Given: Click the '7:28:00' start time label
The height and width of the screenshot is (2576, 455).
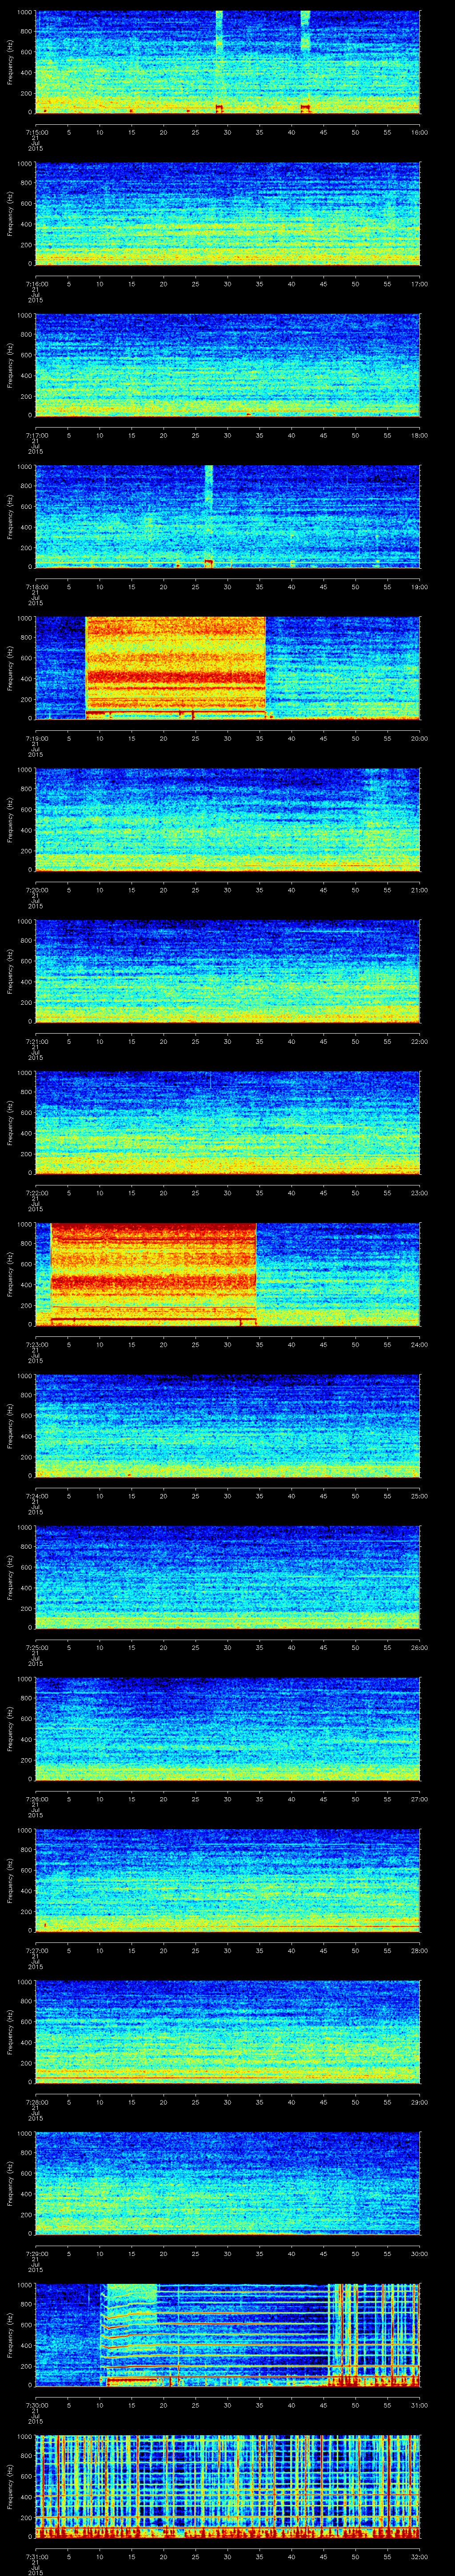Looking at the screenshot, I should pyautogui.click(x=36, y=2101).
